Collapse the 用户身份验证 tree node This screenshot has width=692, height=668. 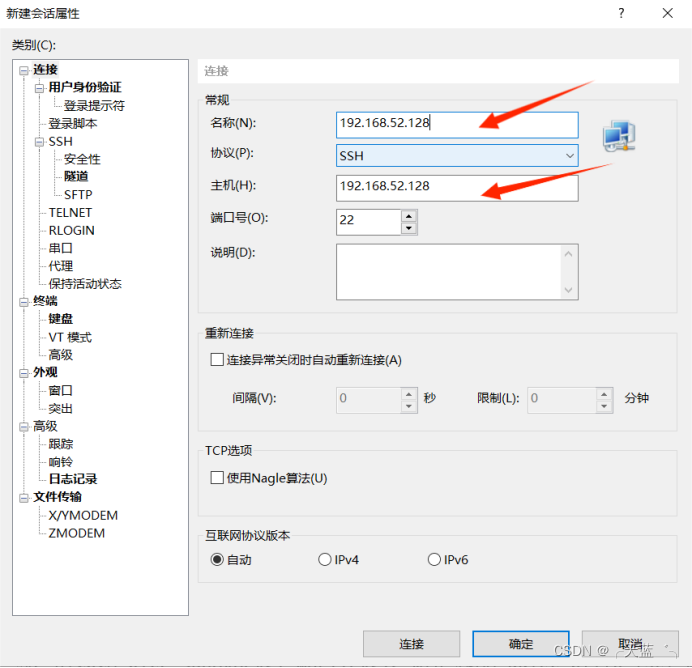point(39,88)
